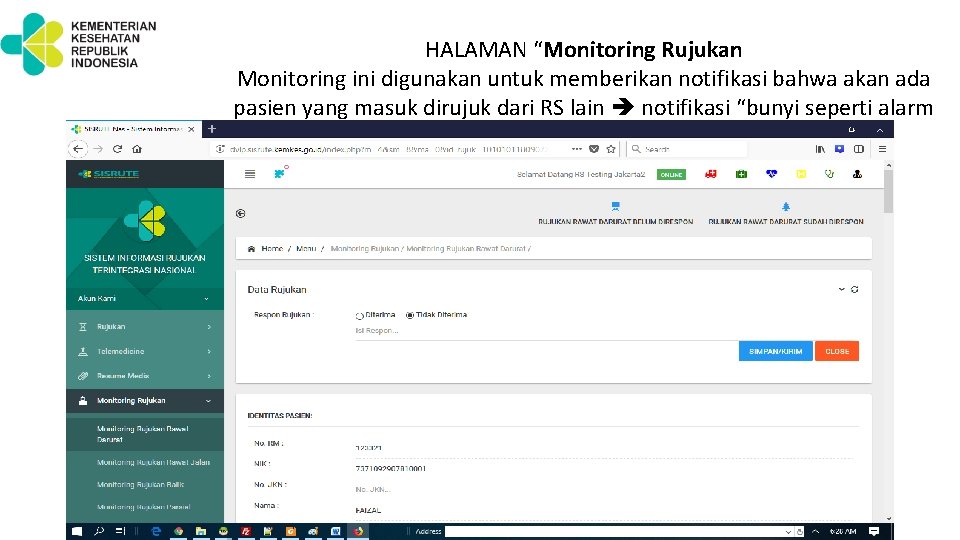Open Monitoring Rujukan Parsial submenu

click(x=143, y=507)
